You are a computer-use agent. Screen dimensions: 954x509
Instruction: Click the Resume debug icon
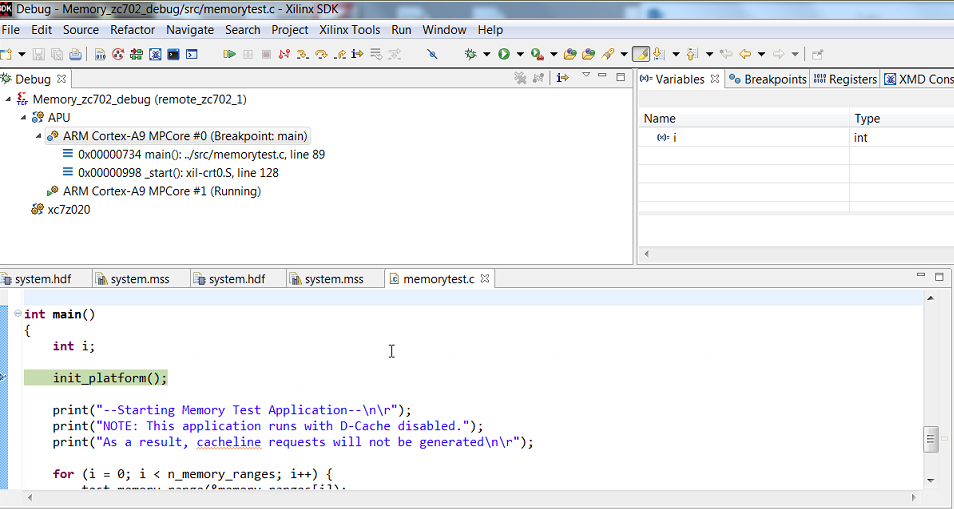pos(229,54)
